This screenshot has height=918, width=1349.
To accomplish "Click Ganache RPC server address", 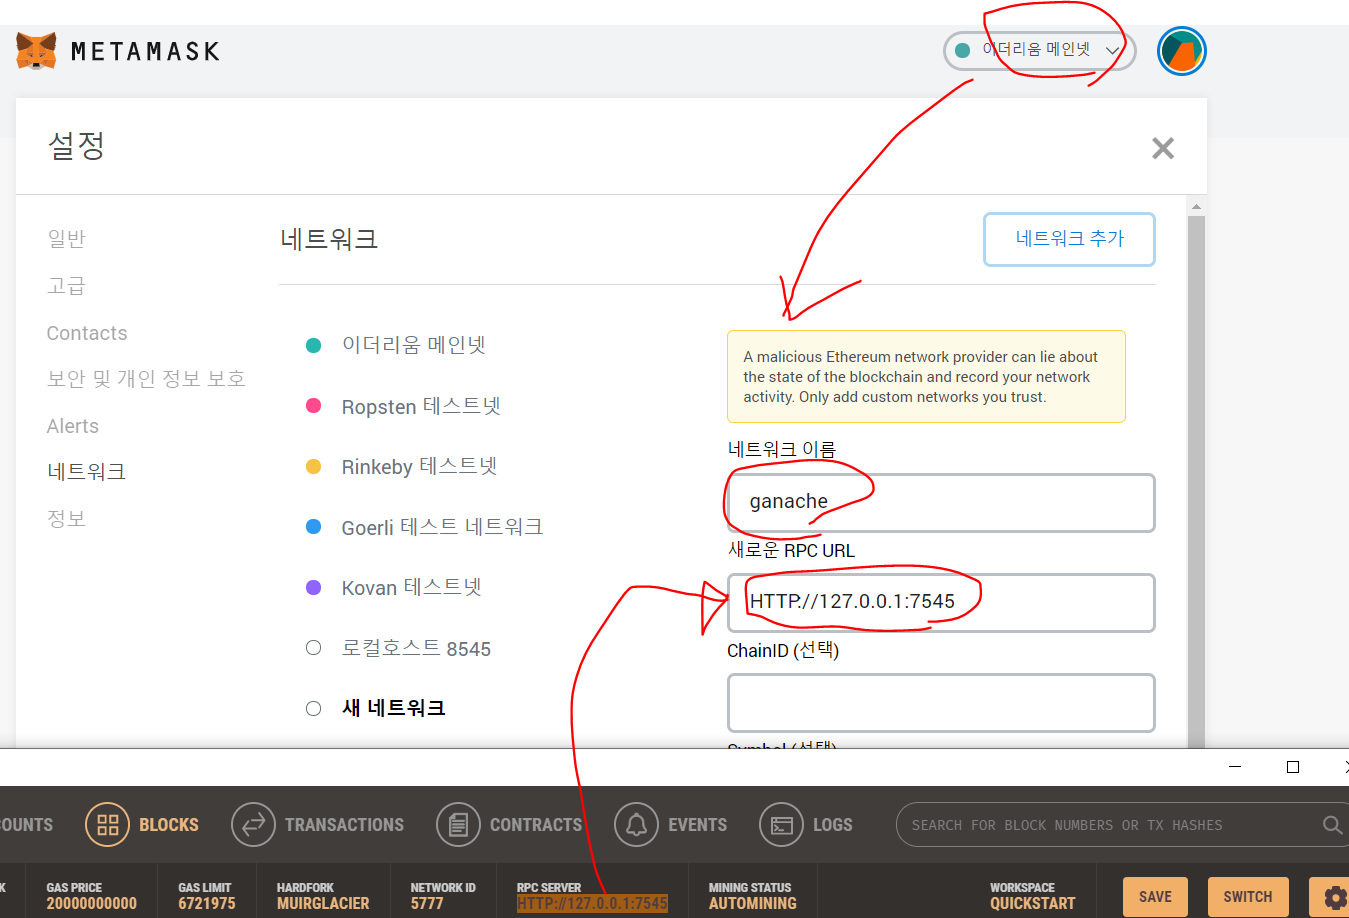I will pos(592,903).
